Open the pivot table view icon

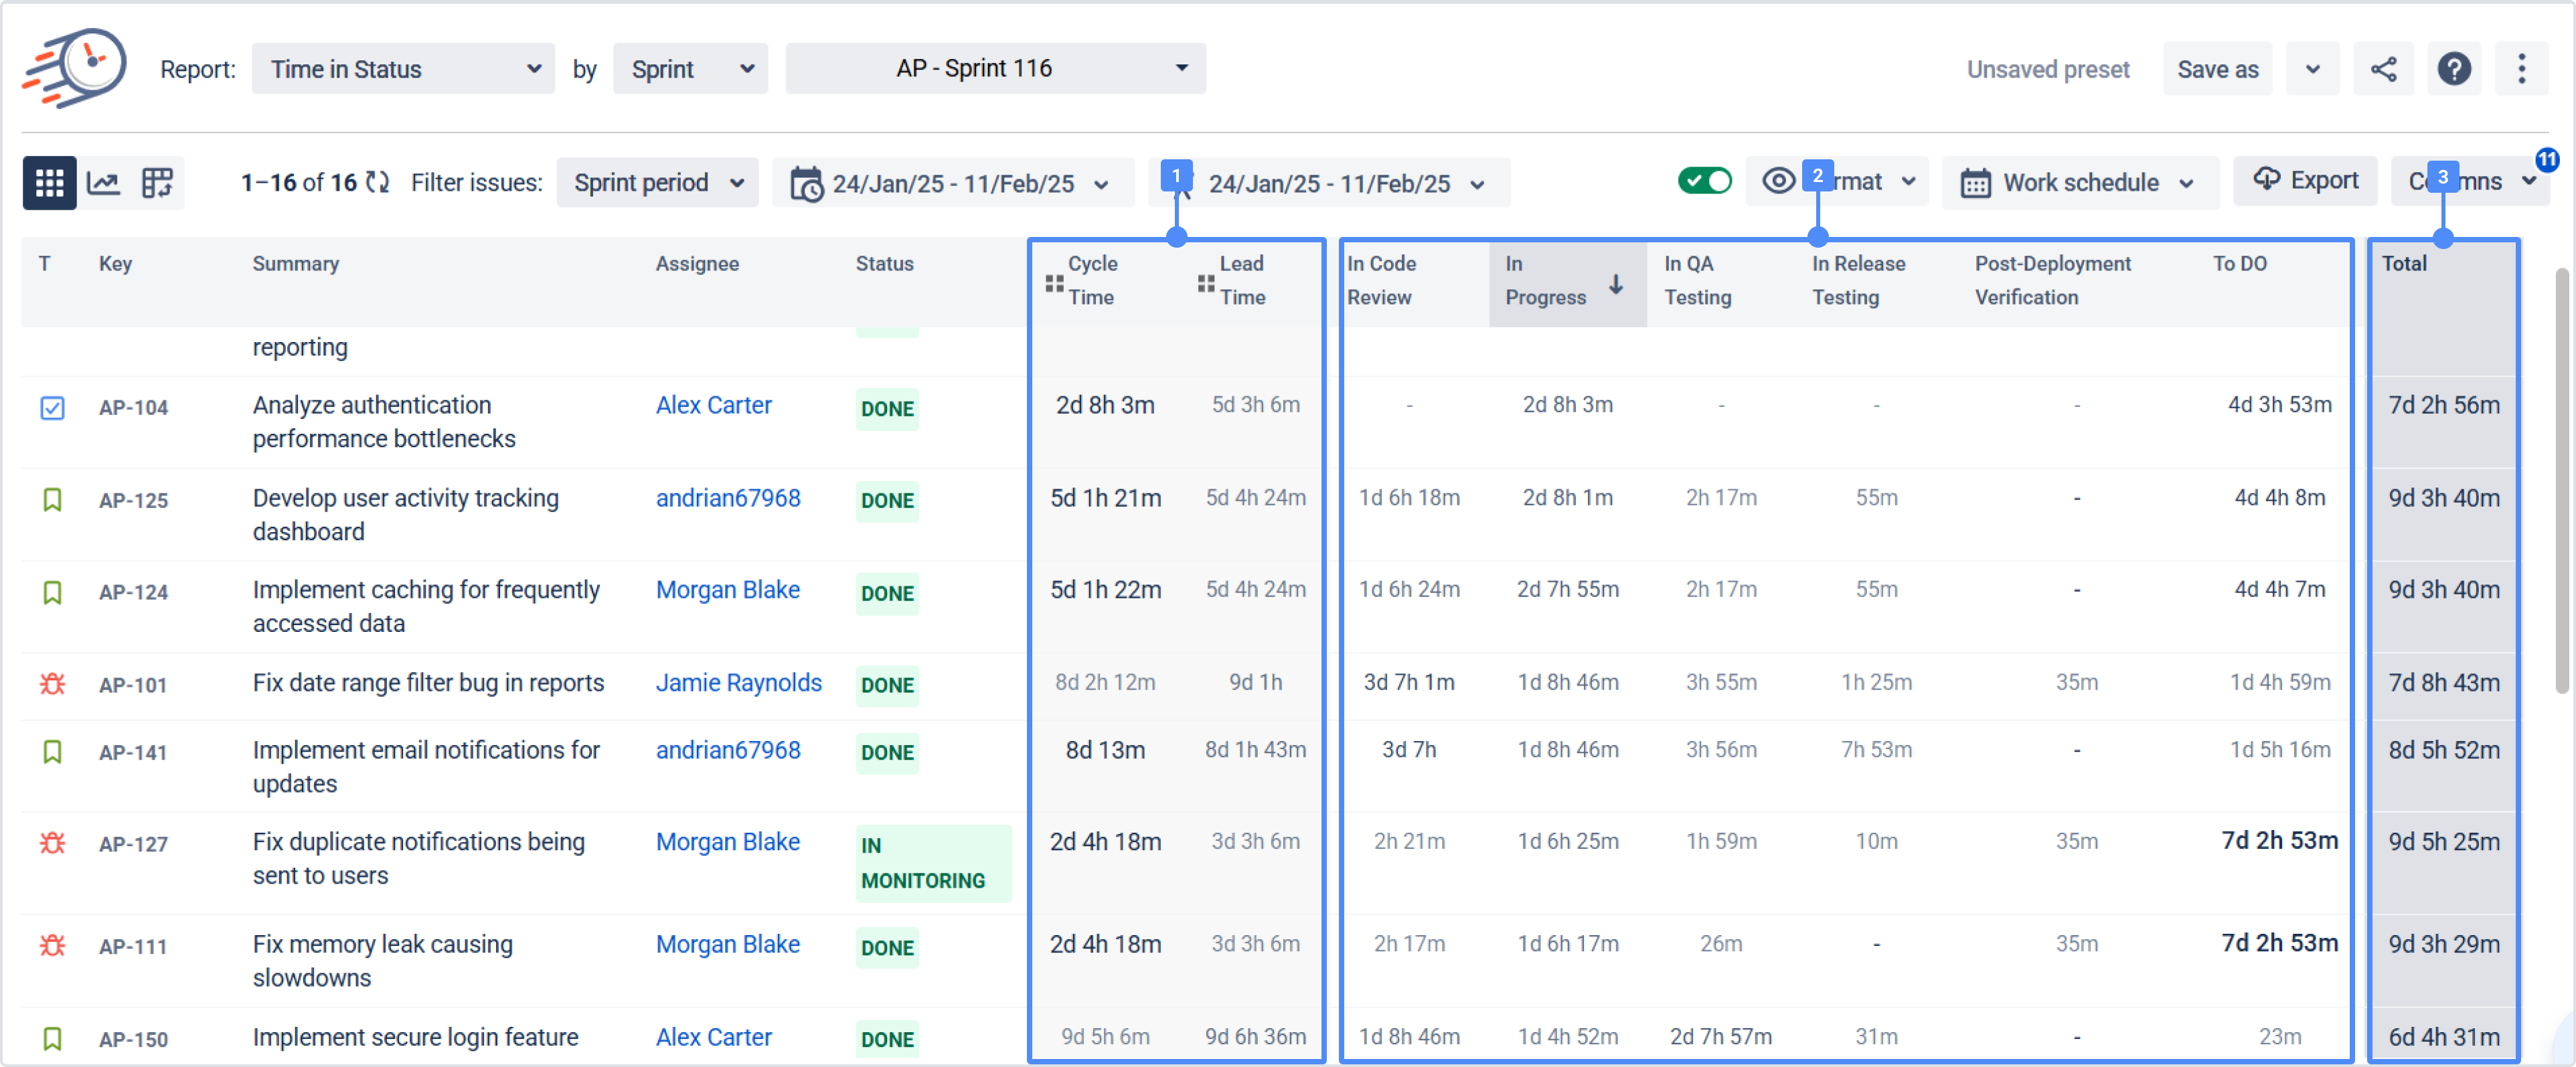(x=157, y=183)
